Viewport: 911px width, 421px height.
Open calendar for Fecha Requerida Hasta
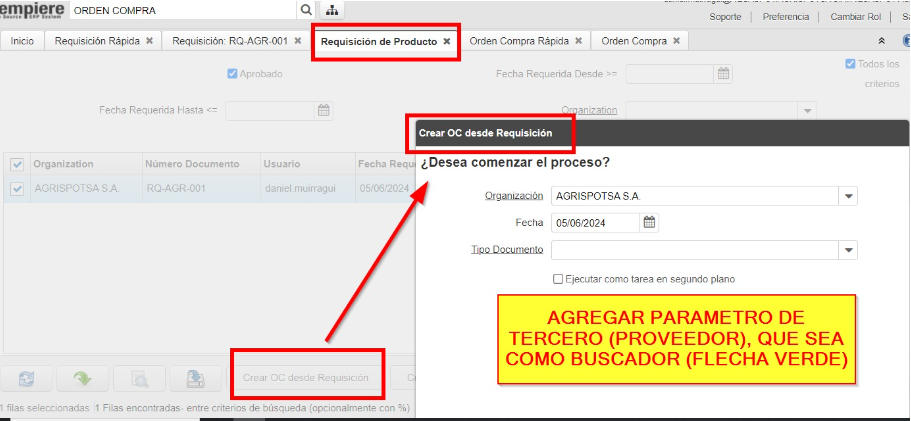point(324,110)
